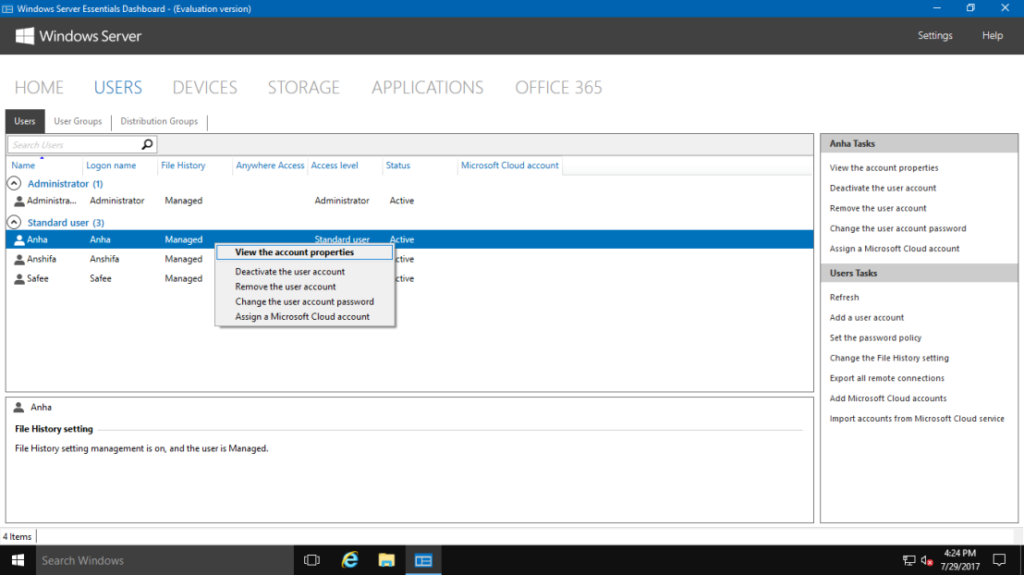The image size is (1024, 575).
Task: Click View the account properties in Anha Tasks
Action: (x=884, y=168)
